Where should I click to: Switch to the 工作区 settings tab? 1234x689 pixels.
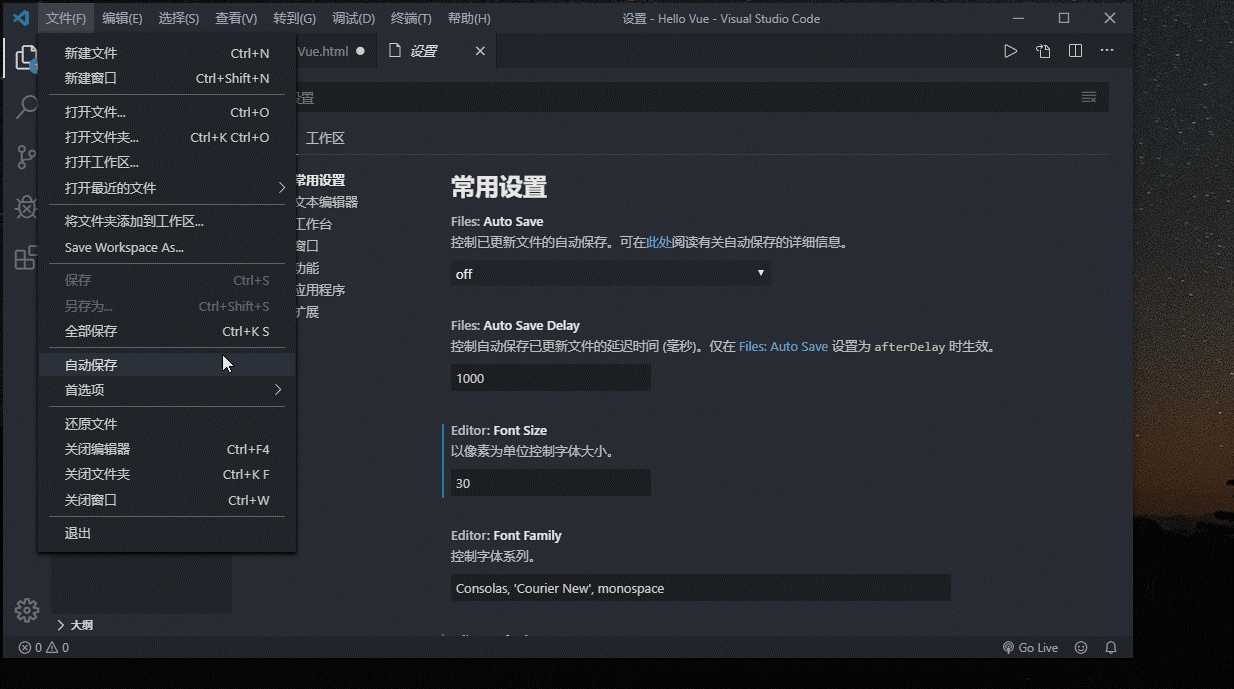pos(325,139)
